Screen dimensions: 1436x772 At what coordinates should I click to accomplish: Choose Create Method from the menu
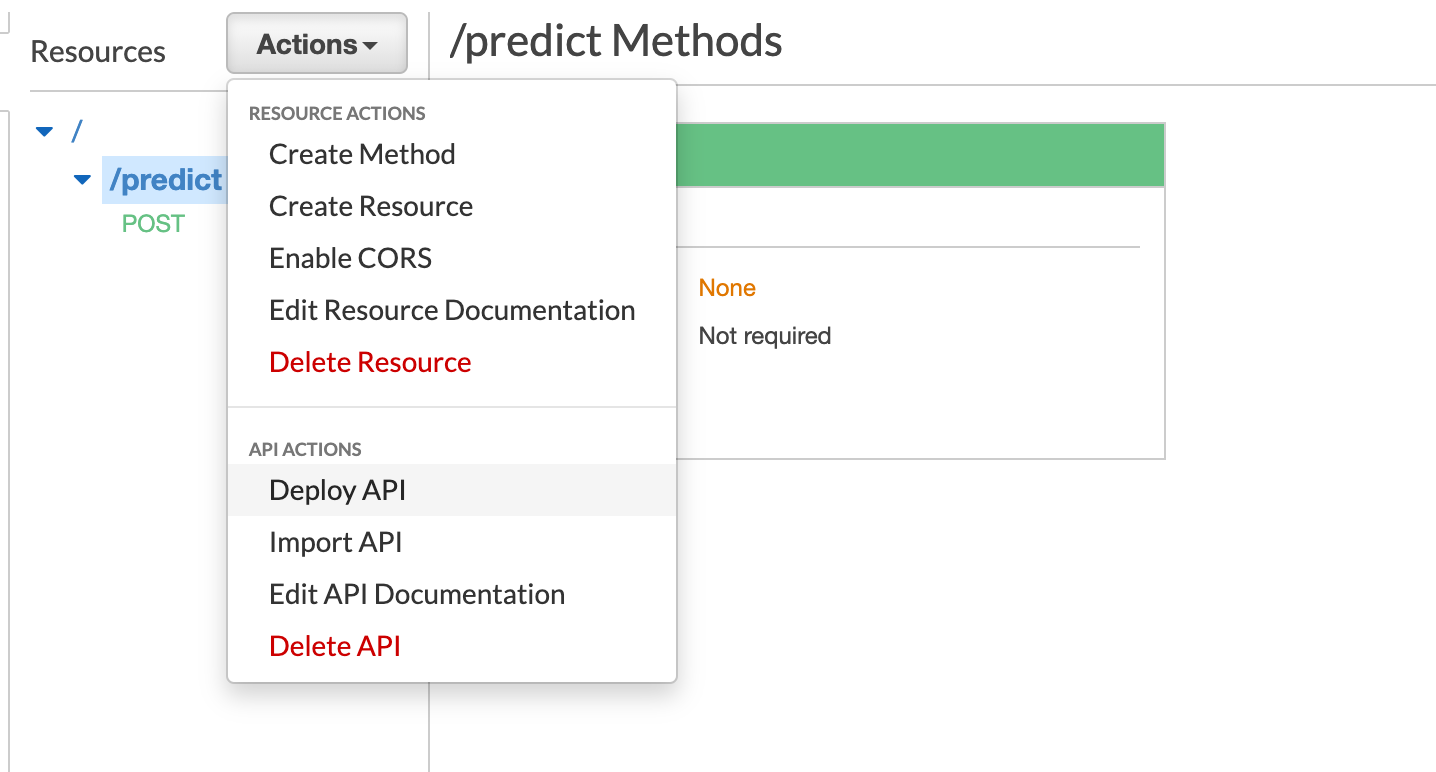coord(362,154)
